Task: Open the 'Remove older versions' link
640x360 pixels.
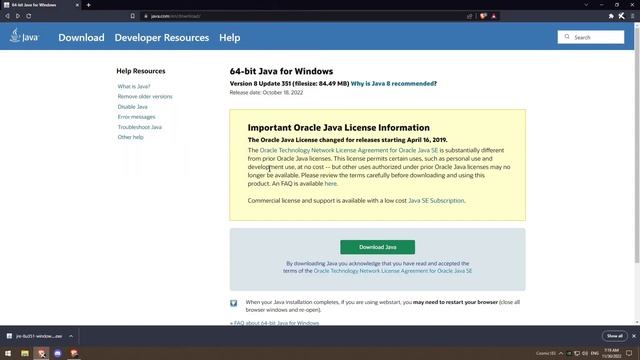Action: (x=145, y=97)
